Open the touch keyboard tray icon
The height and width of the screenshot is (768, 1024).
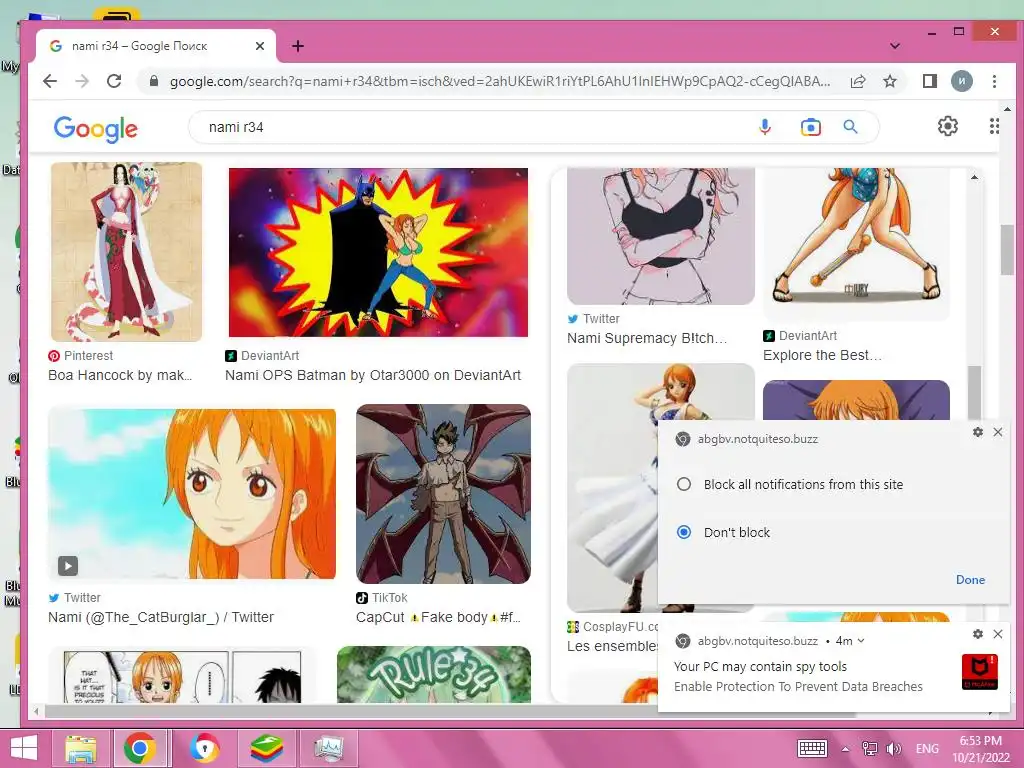[812, 748]
